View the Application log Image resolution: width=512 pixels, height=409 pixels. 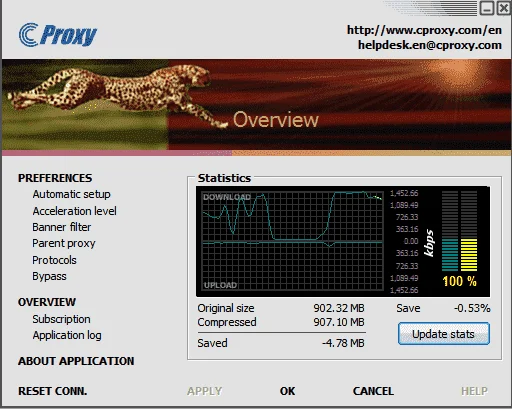[x=67, y=335]
